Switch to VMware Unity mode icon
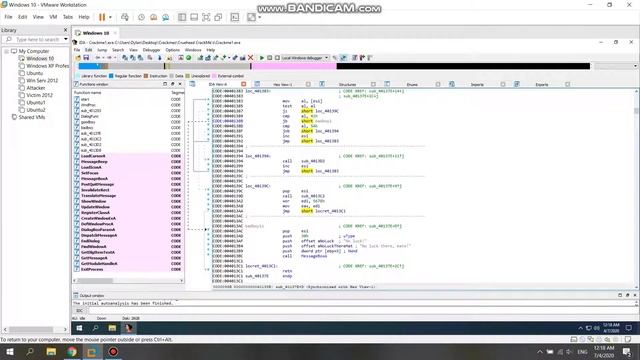 [x=218, y=17]
